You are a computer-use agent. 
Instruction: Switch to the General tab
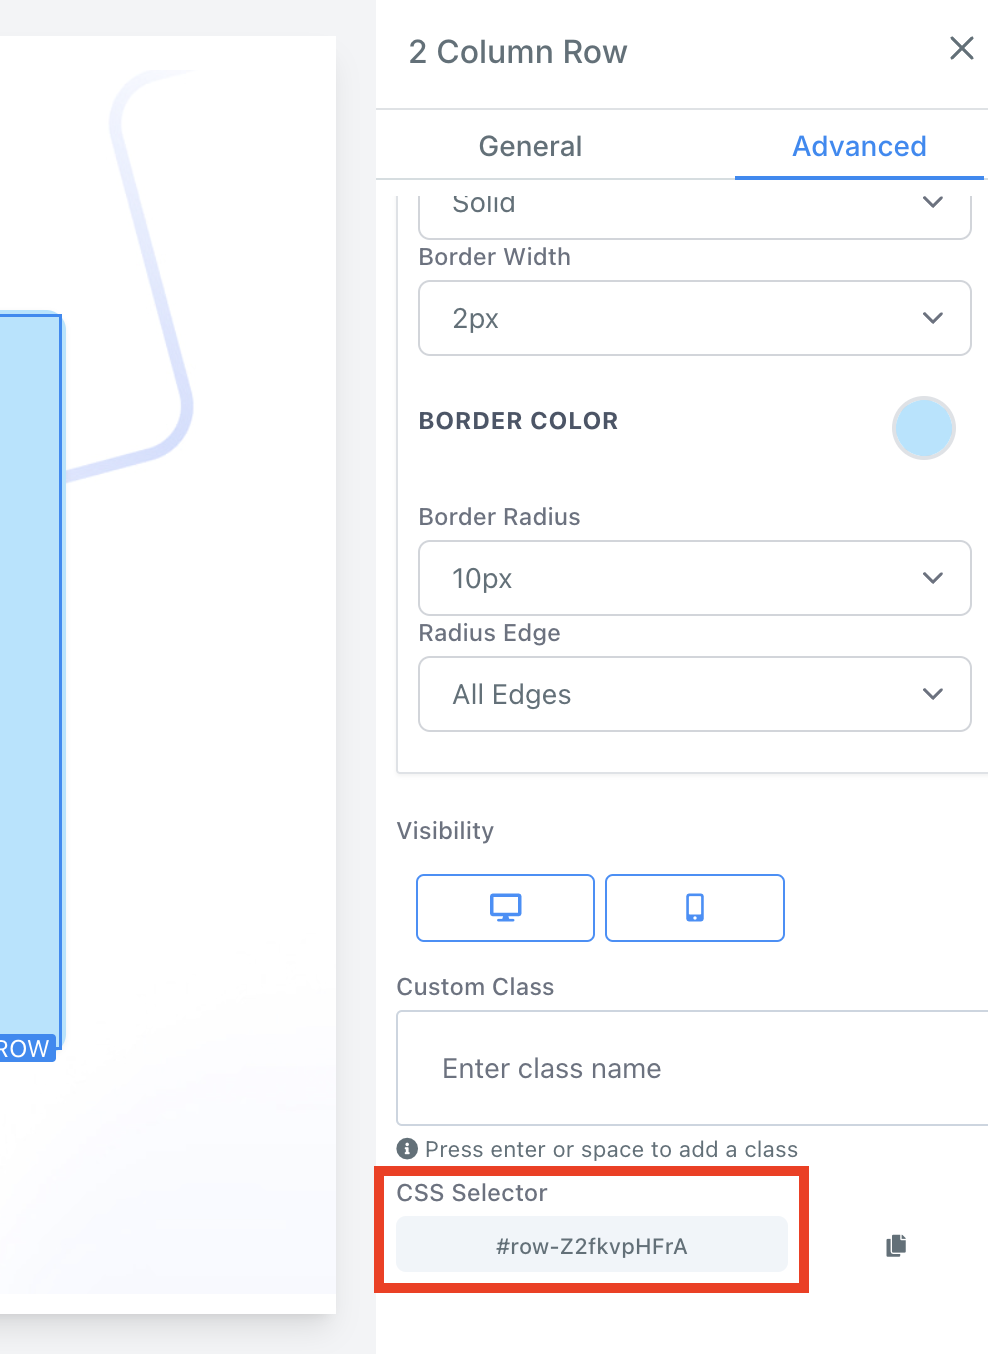pos(530,146)
